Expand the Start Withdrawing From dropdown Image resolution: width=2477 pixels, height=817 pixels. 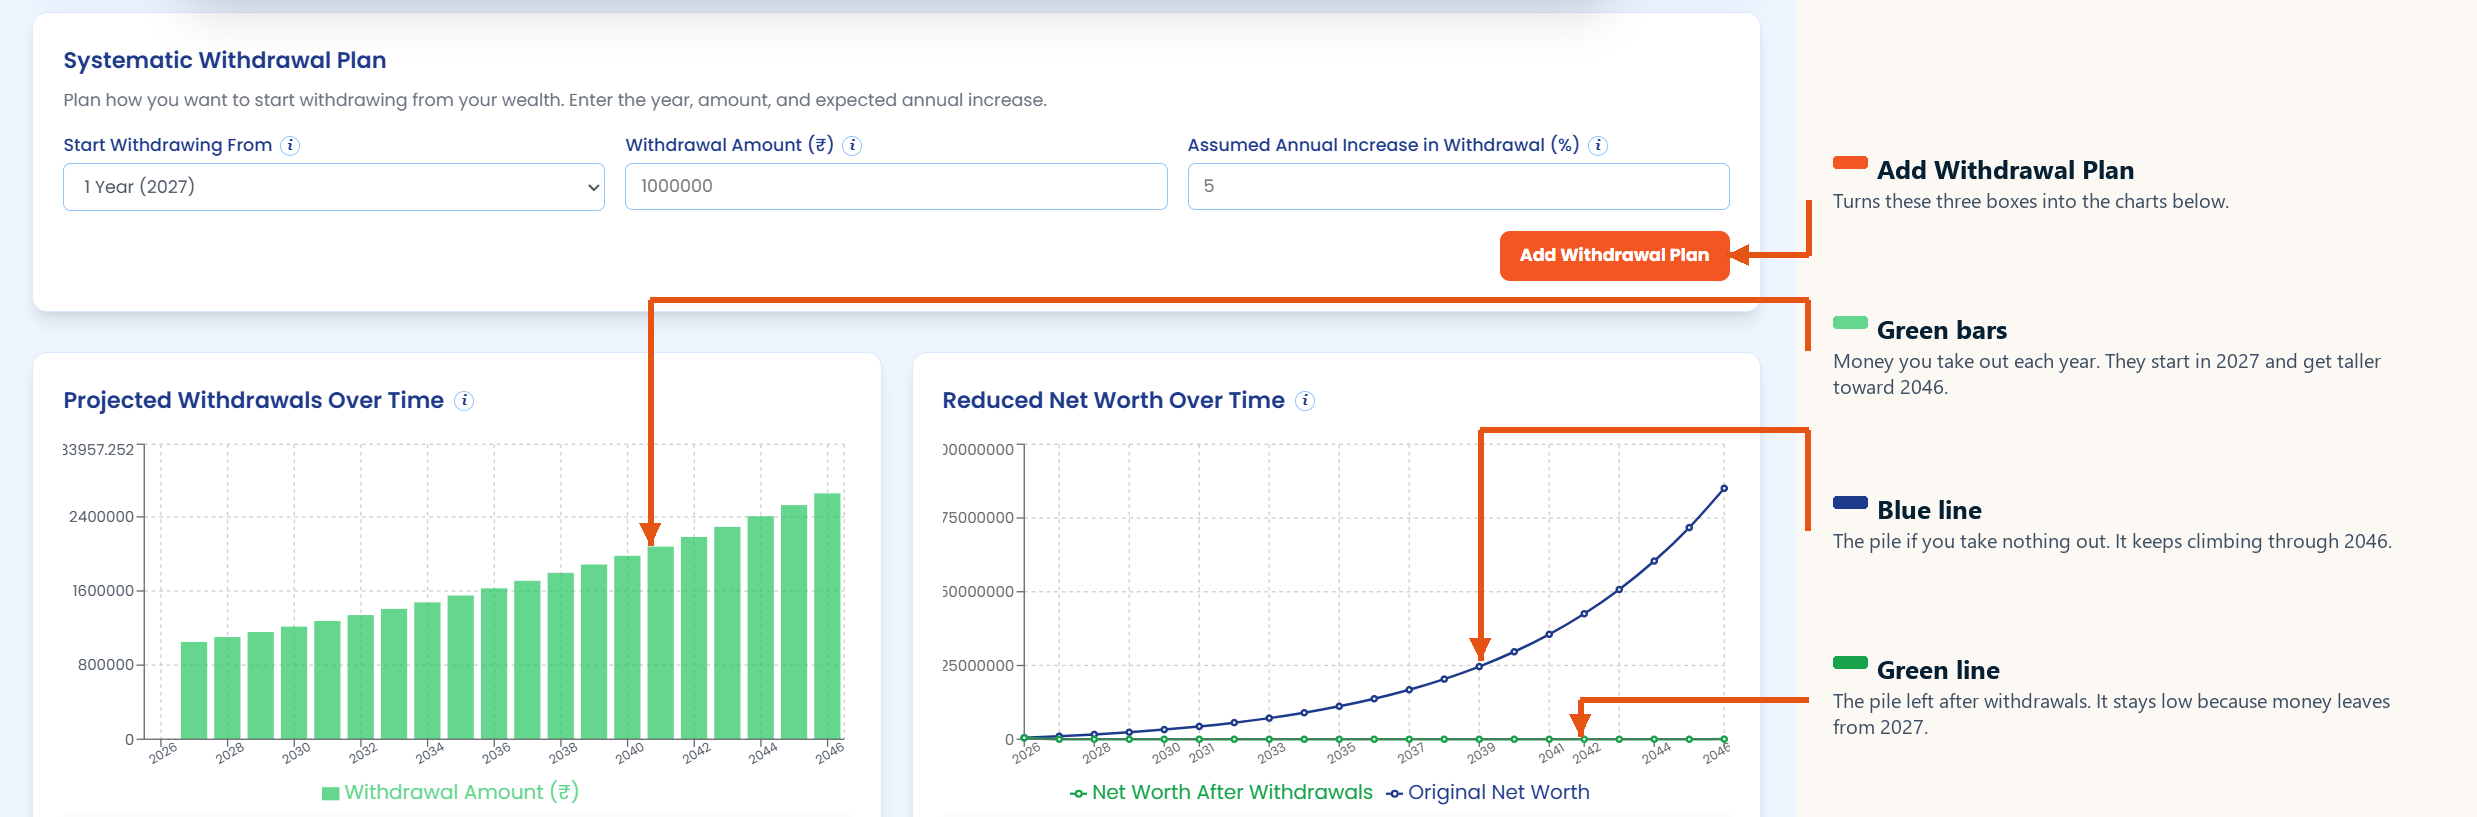point(334,187)
